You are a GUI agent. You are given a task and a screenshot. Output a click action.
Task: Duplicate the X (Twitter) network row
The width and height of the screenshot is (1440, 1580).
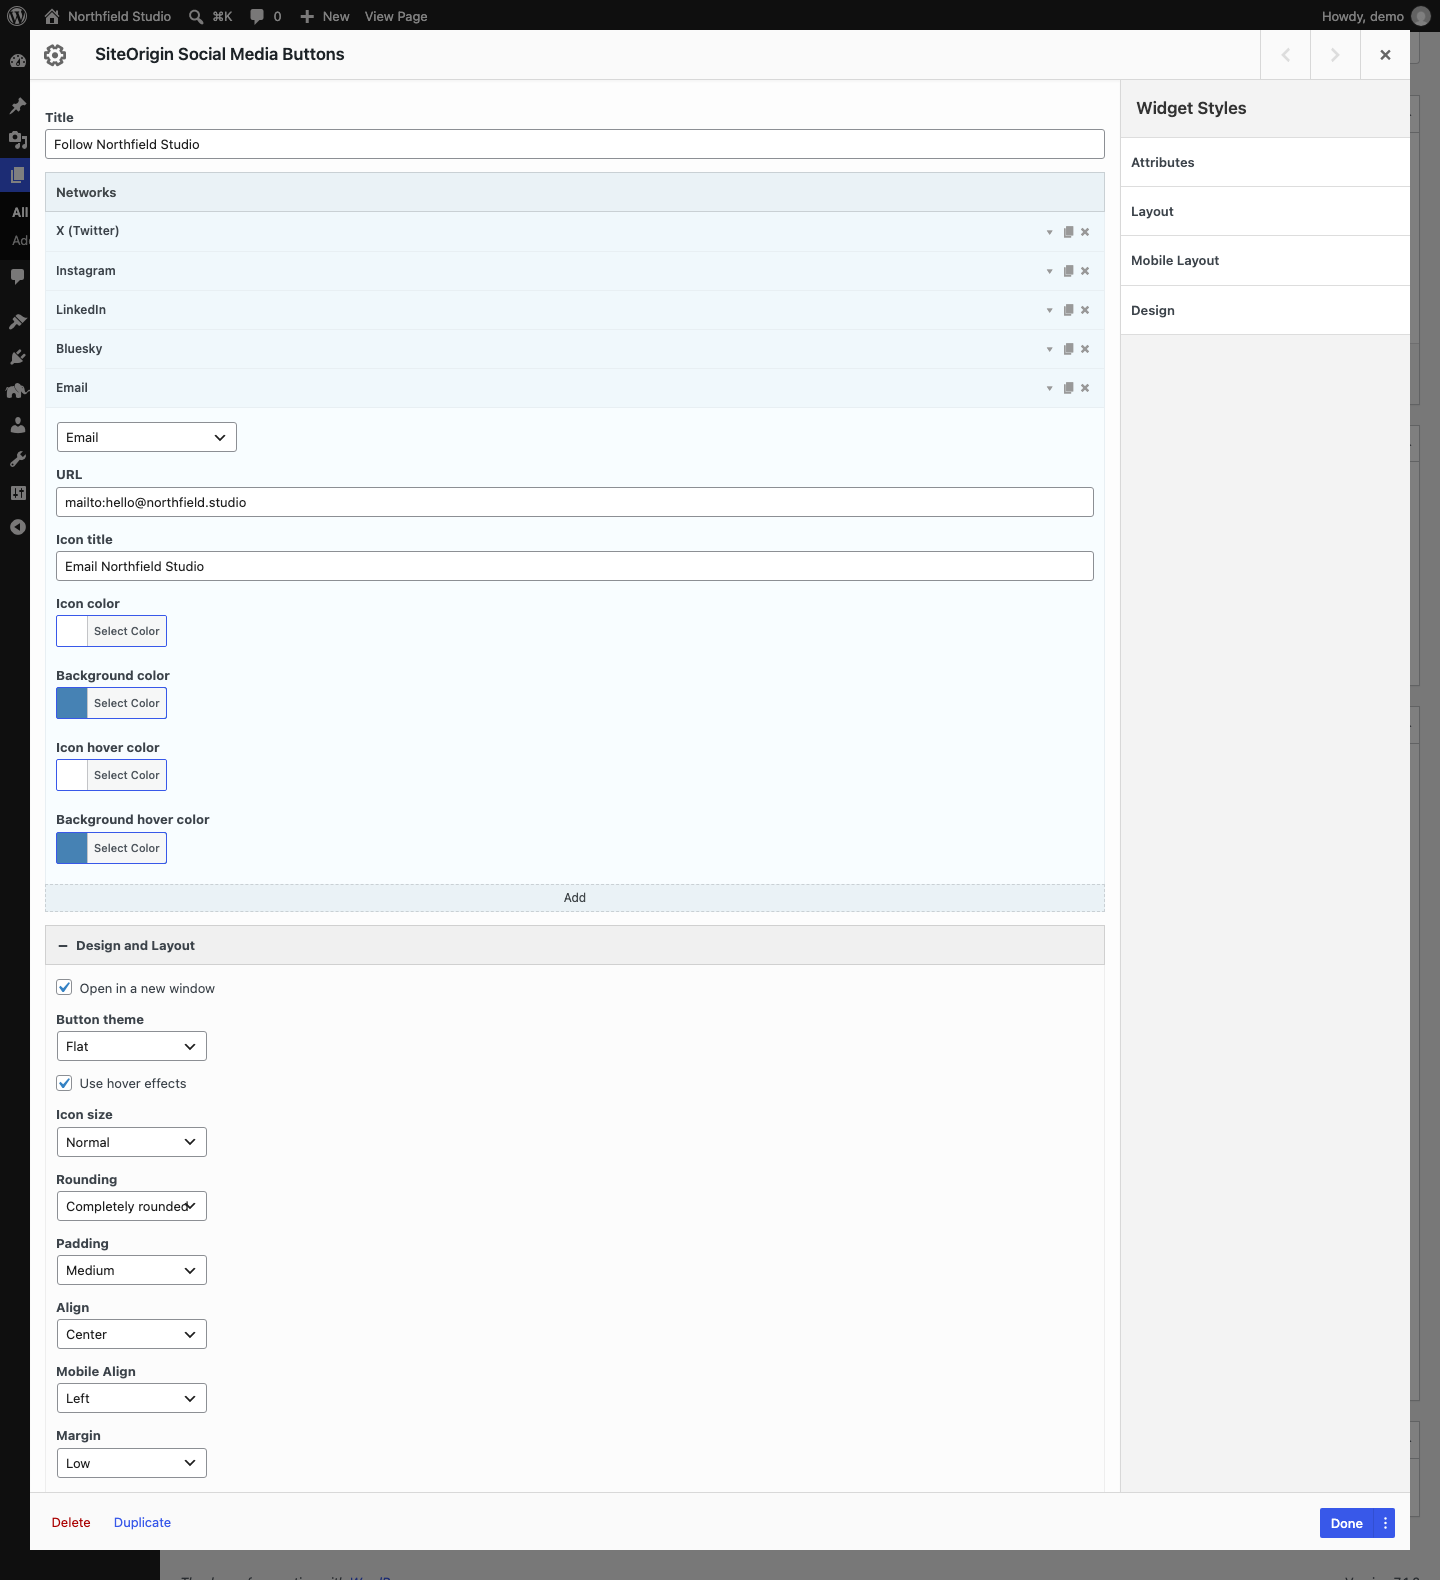pyautogui.click(x=1068, y=232)
